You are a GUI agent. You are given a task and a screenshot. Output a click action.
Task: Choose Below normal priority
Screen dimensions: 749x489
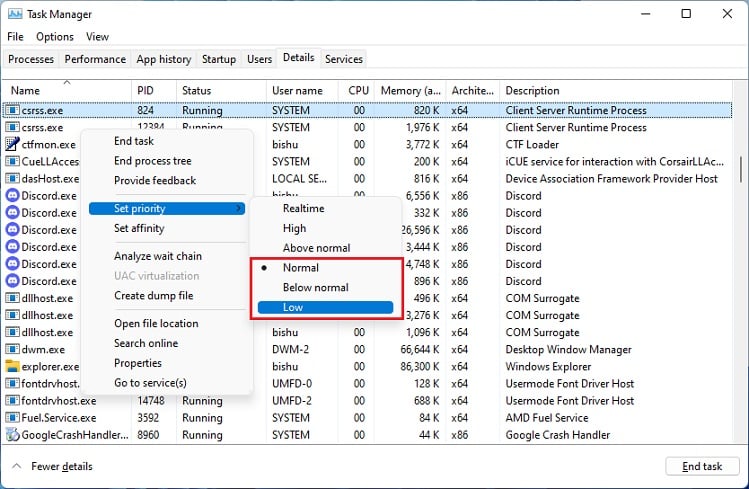pos(315,288)
